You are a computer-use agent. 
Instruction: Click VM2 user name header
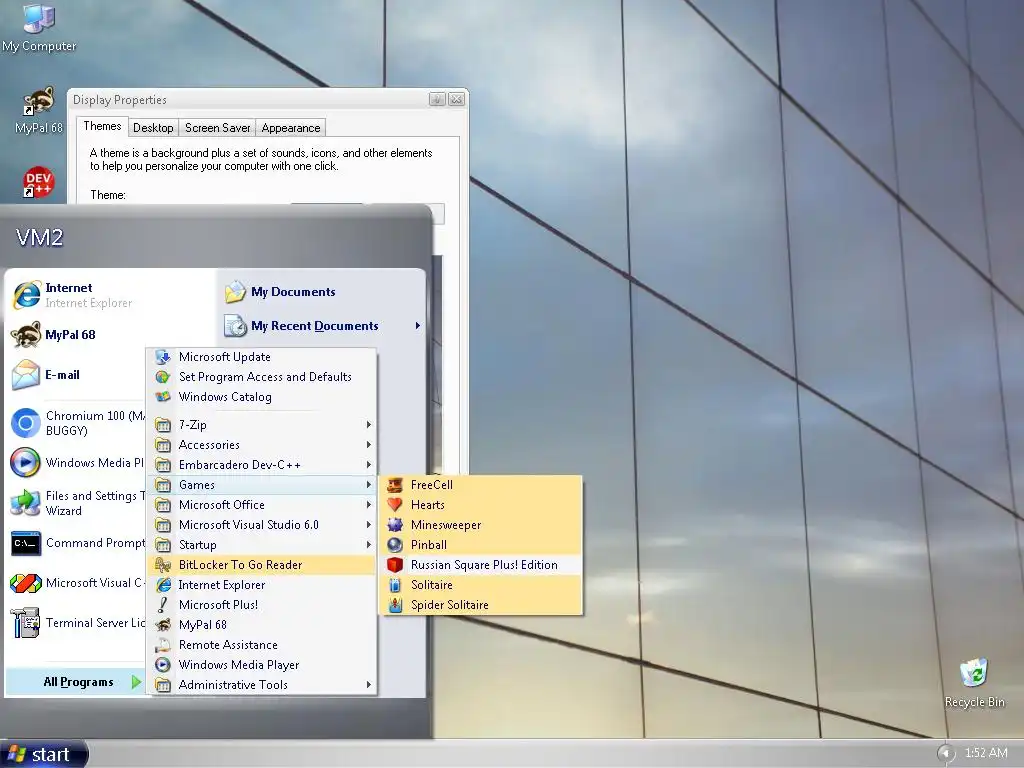[39, 238]
